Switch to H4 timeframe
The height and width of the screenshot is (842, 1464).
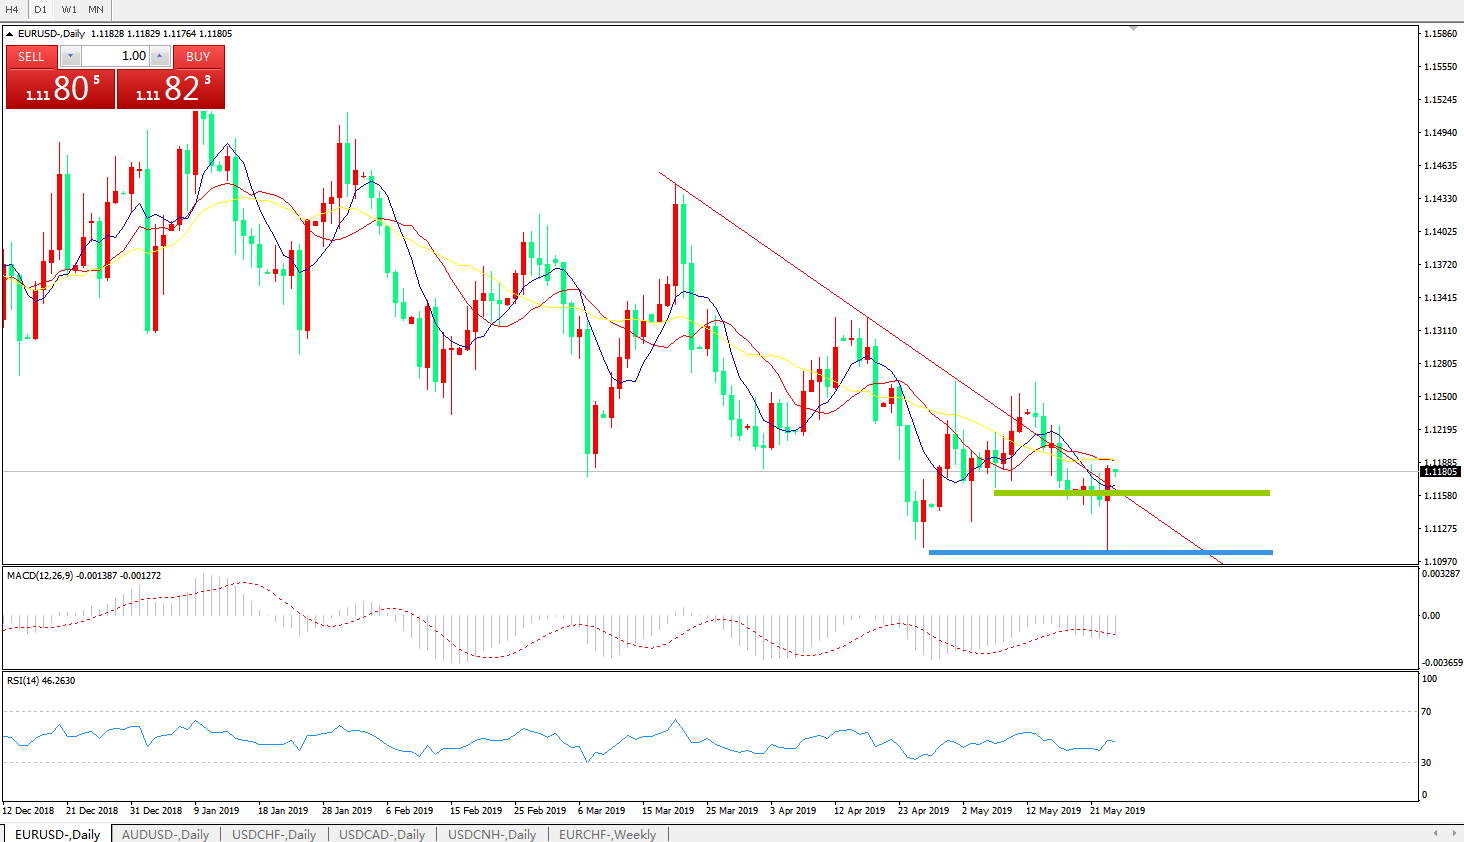click(x=13, y=9)
